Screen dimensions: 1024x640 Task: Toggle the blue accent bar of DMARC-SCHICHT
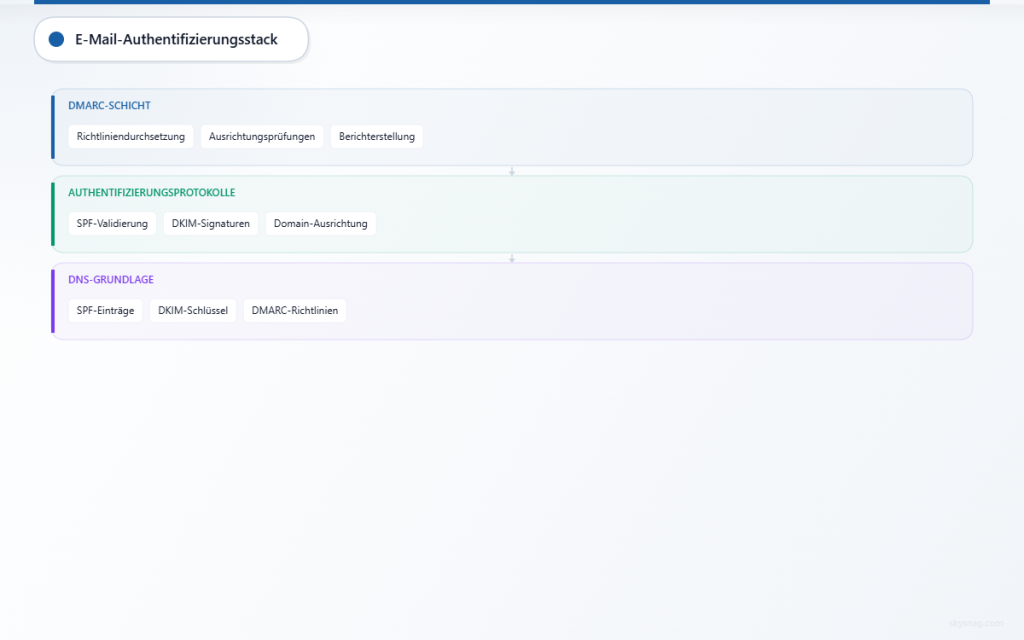pyautogui.click(x=53, y=127)
